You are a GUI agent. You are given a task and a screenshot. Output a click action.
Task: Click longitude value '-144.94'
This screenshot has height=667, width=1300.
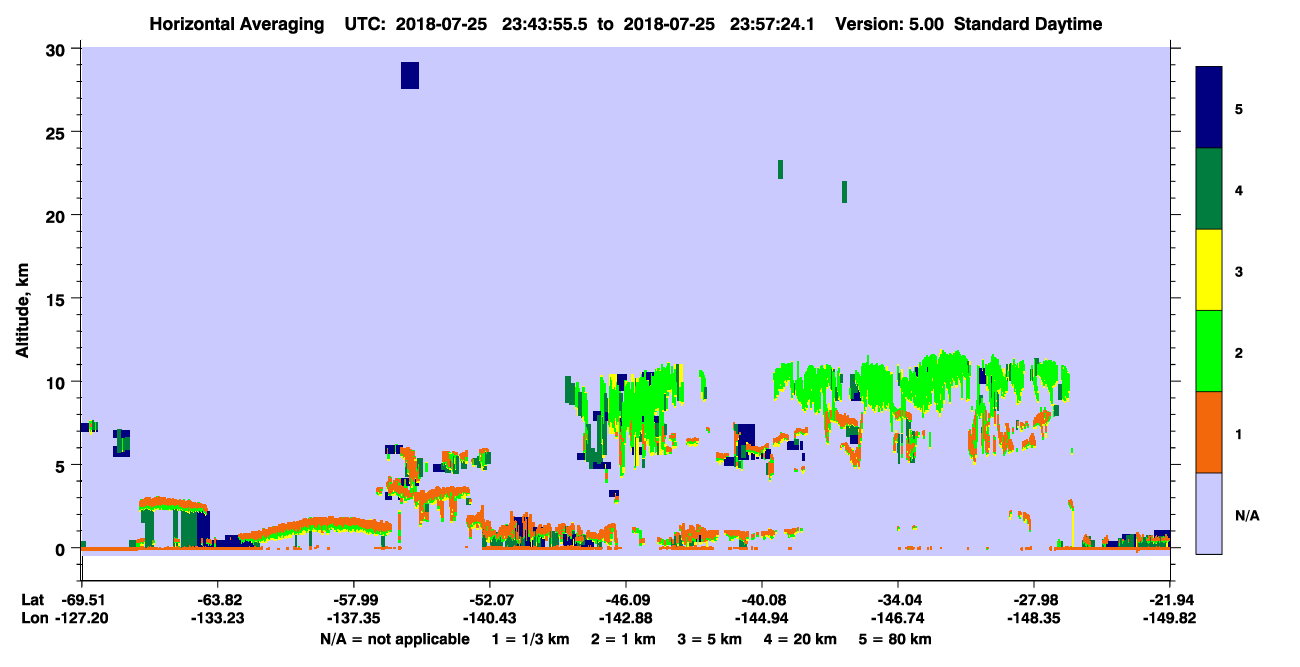click(x=762, y=618)
